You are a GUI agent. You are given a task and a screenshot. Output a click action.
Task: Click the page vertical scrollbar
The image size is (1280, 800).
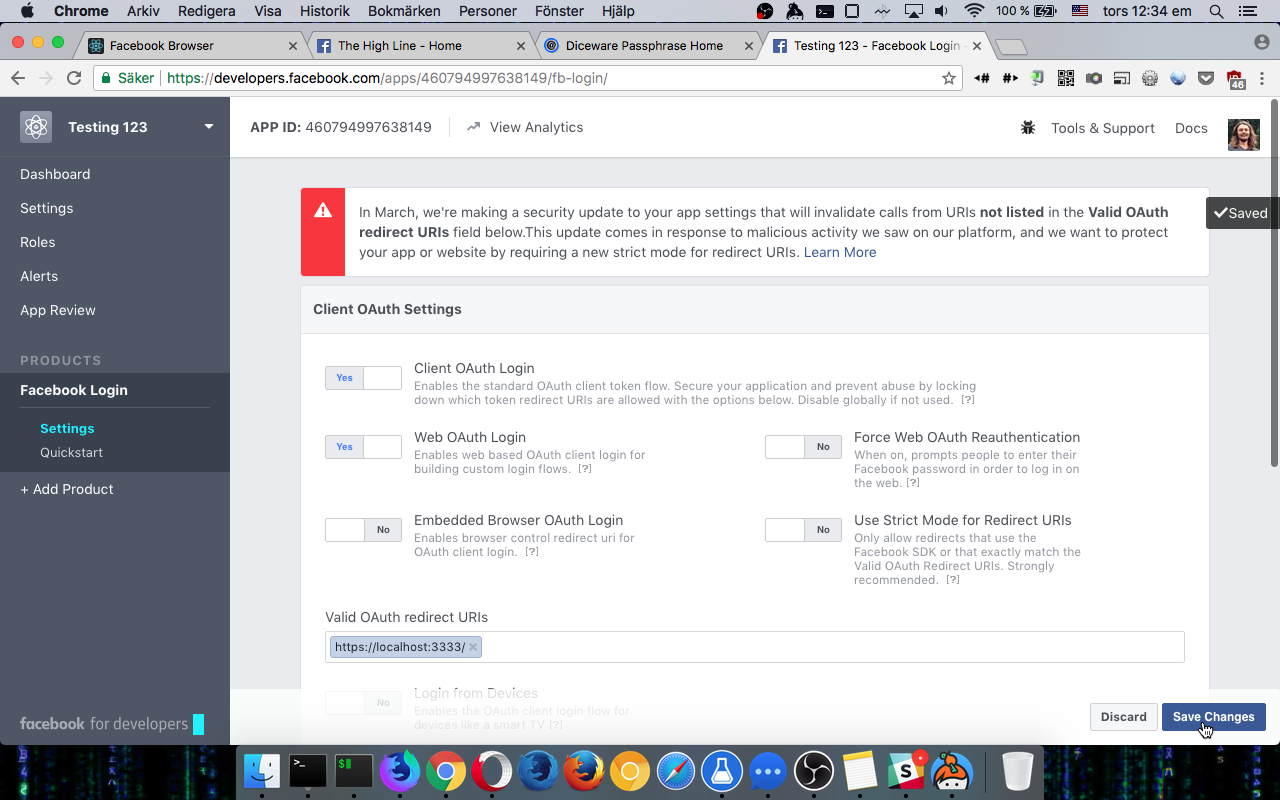tap(1273, 282)
